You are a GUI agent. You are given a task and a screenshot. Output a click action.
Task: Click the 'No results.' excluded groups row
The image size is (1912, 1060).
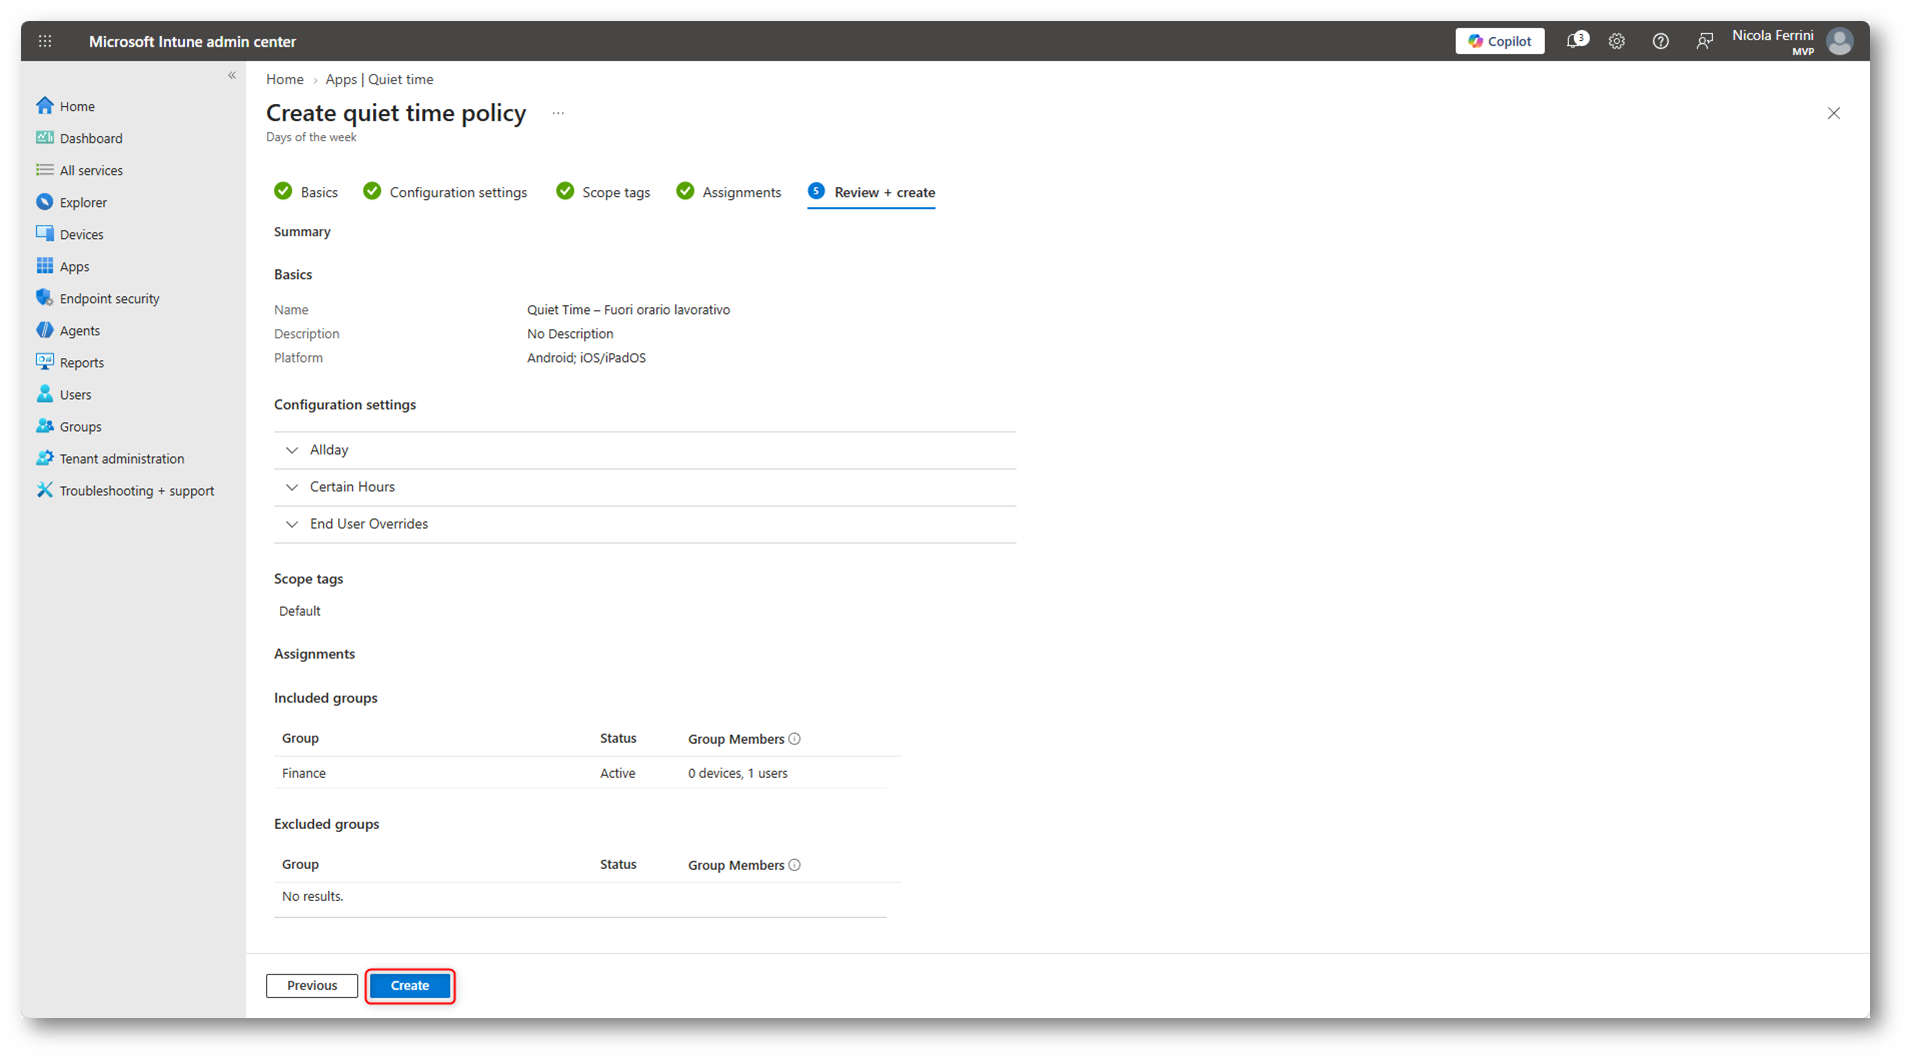(x=580, y=897)
